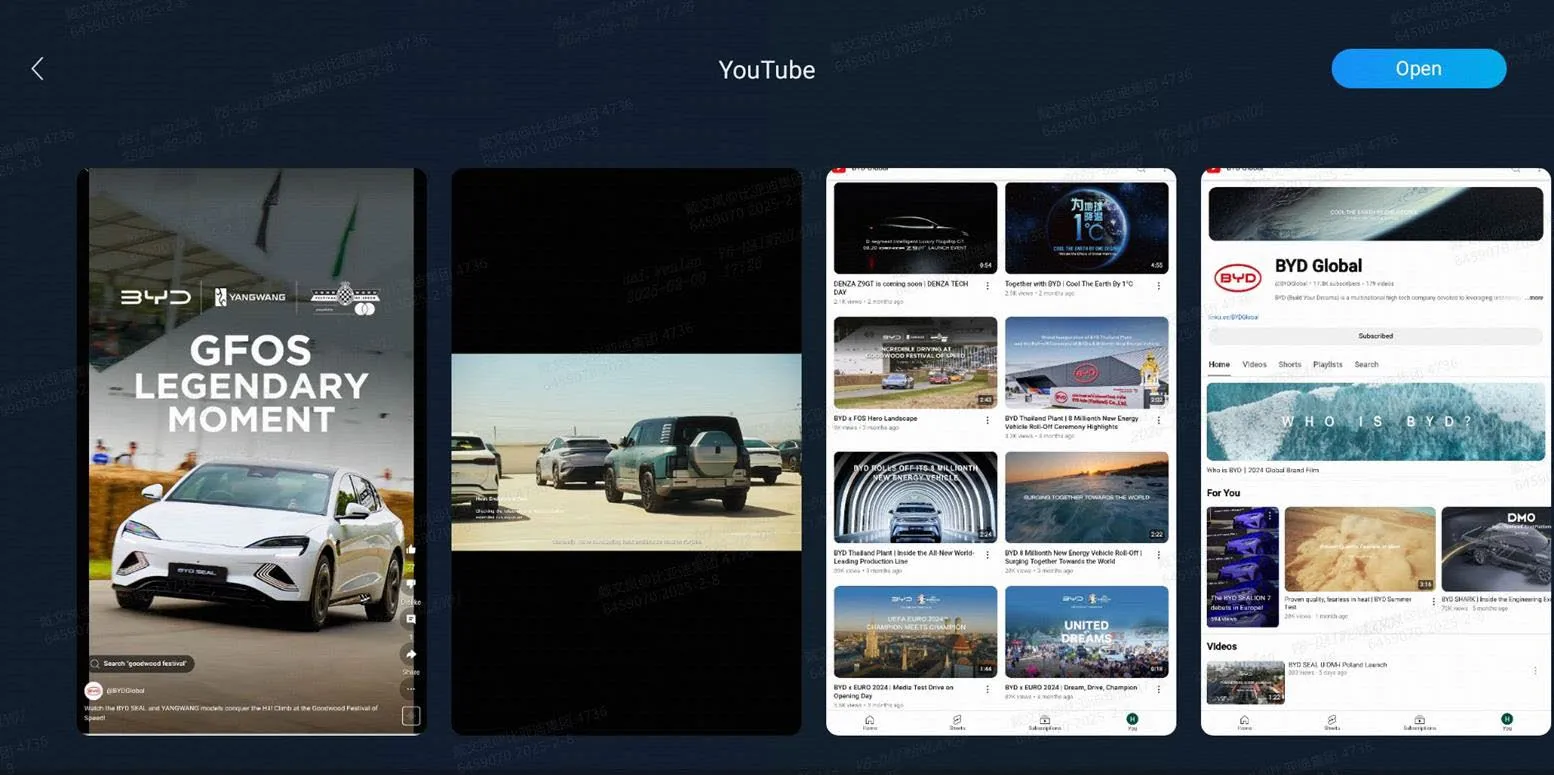Click the Videos section heading below For You
1554x775 pixels.
pyautogui.click(x=1222, y=646)
